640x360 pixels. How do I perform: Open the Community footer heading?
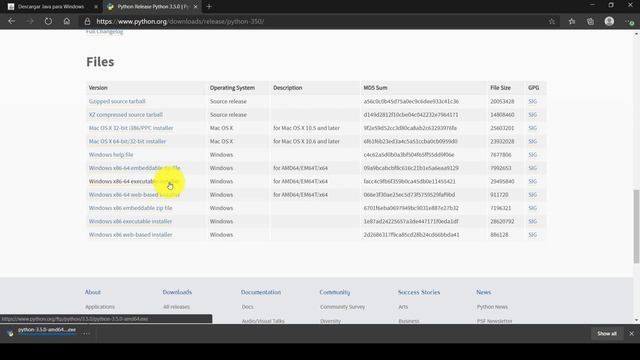tap(335, 292)
